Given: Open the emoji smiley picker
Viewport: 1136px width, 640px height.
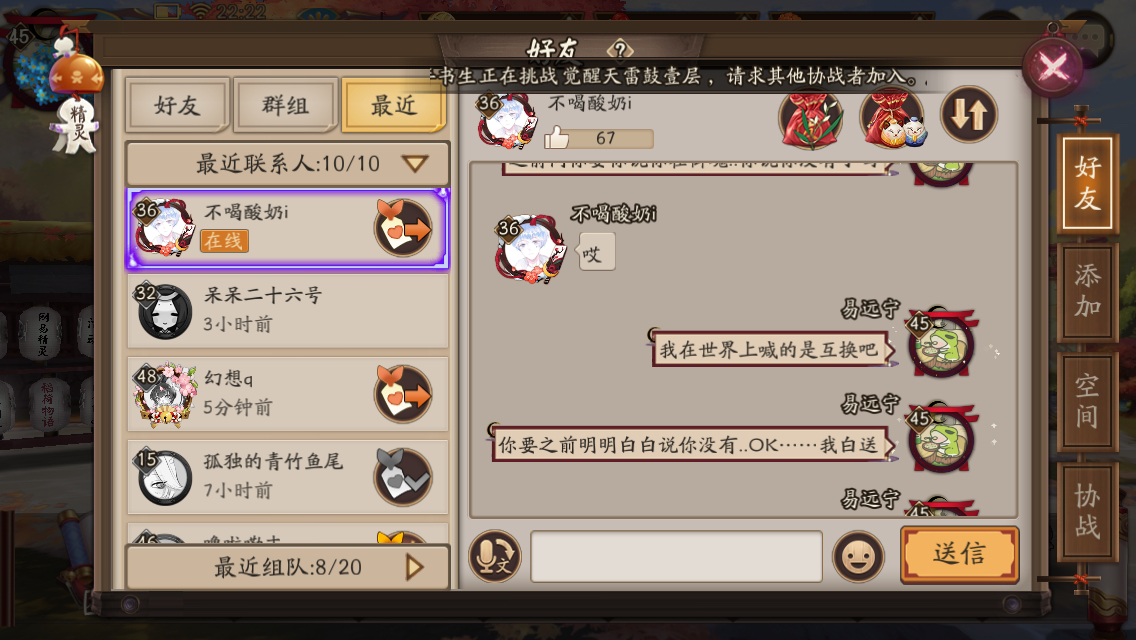Looking at the screenshot, I should tap(859, 557).
